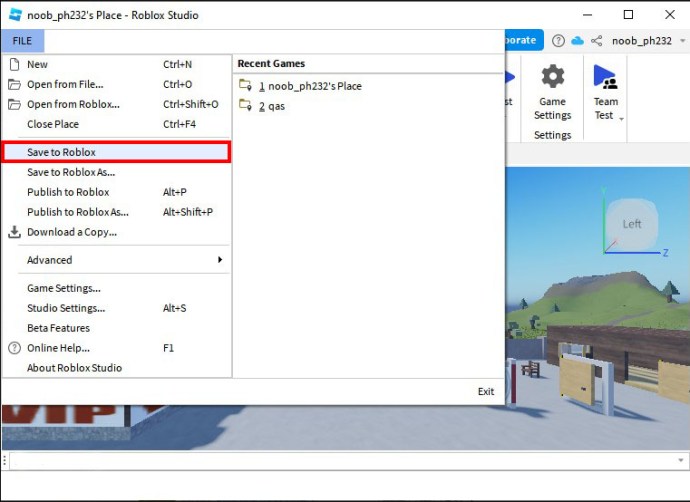Open About Roblox Studio
The height and width of the screenshot is (502, 690).
pyautogui.click(x=116, y=368)
